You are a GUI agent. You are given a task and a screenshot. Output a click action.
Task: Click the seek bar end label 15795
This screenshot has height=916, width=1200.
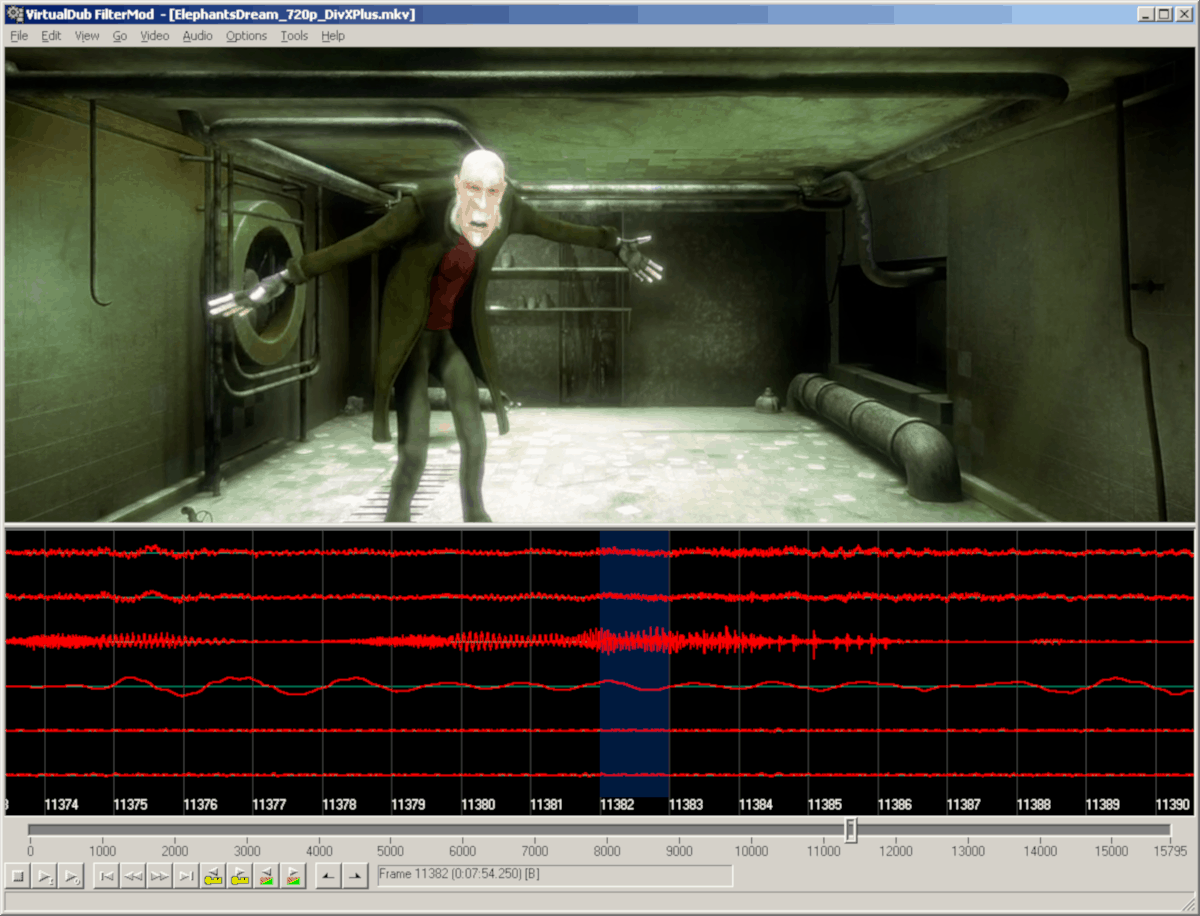coord(1170,851)
